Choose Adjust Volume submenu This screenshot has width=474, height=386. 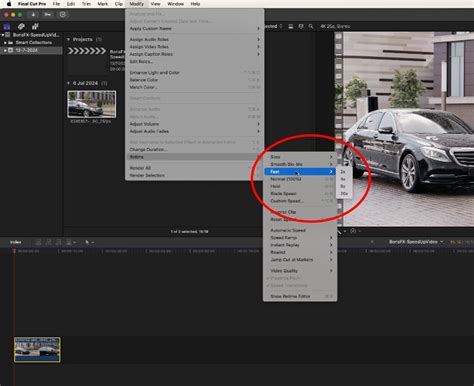194,124
